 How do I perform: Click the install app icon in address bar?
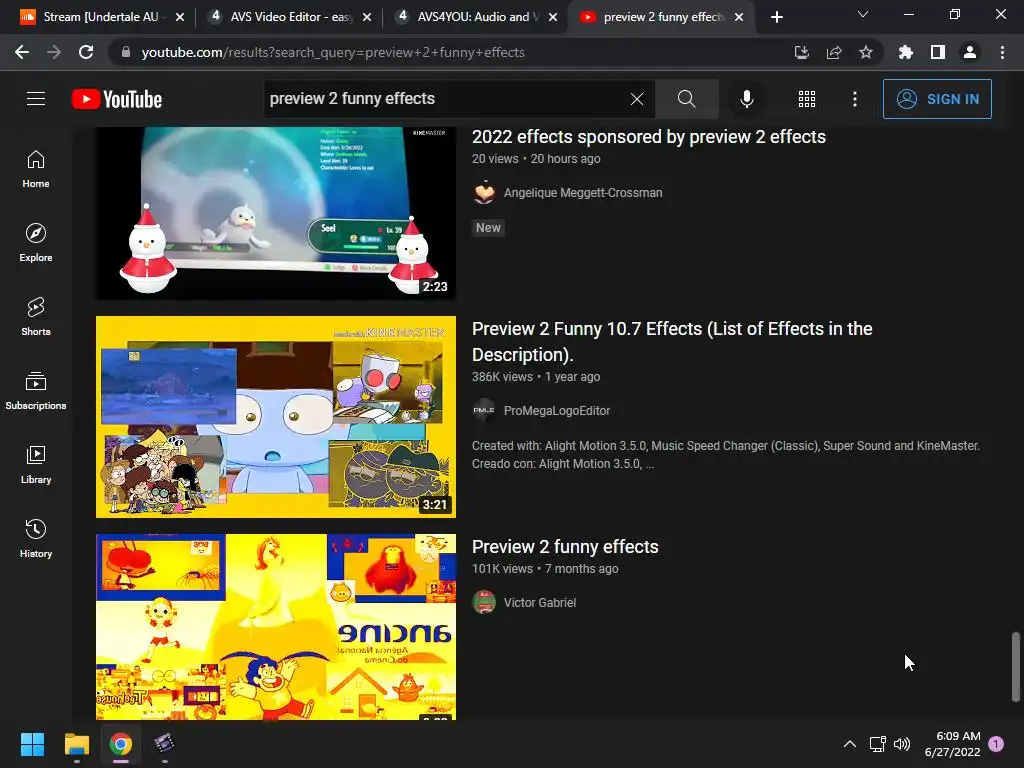801,52
